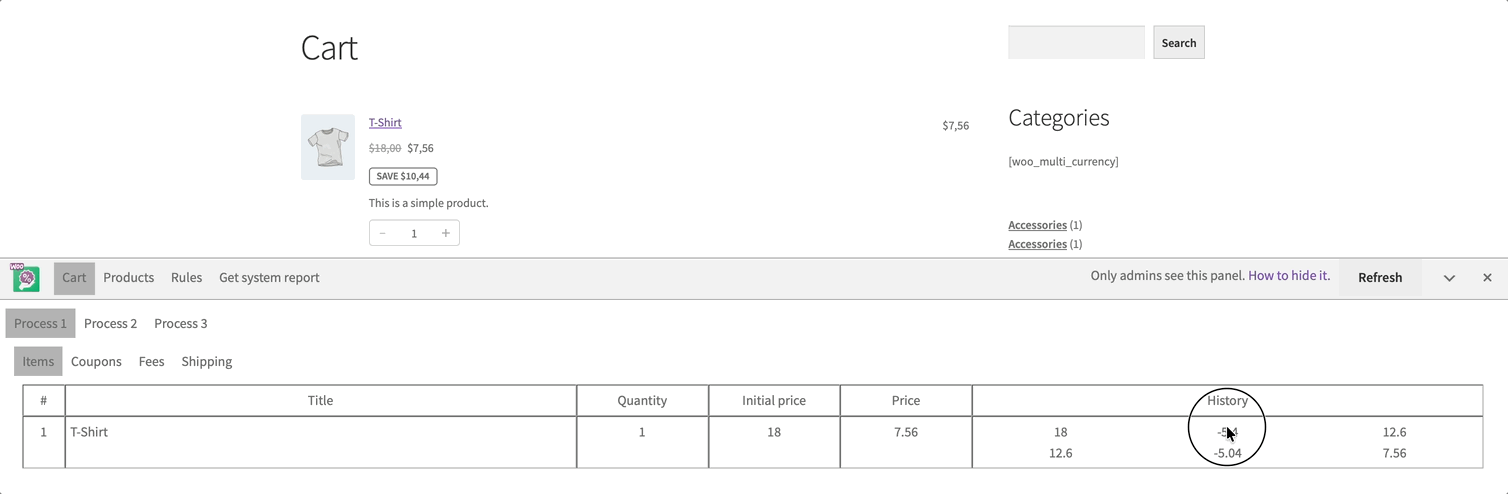Open the T-Shirt product link
Screen dimensions: 1508x494
[385, 123]
